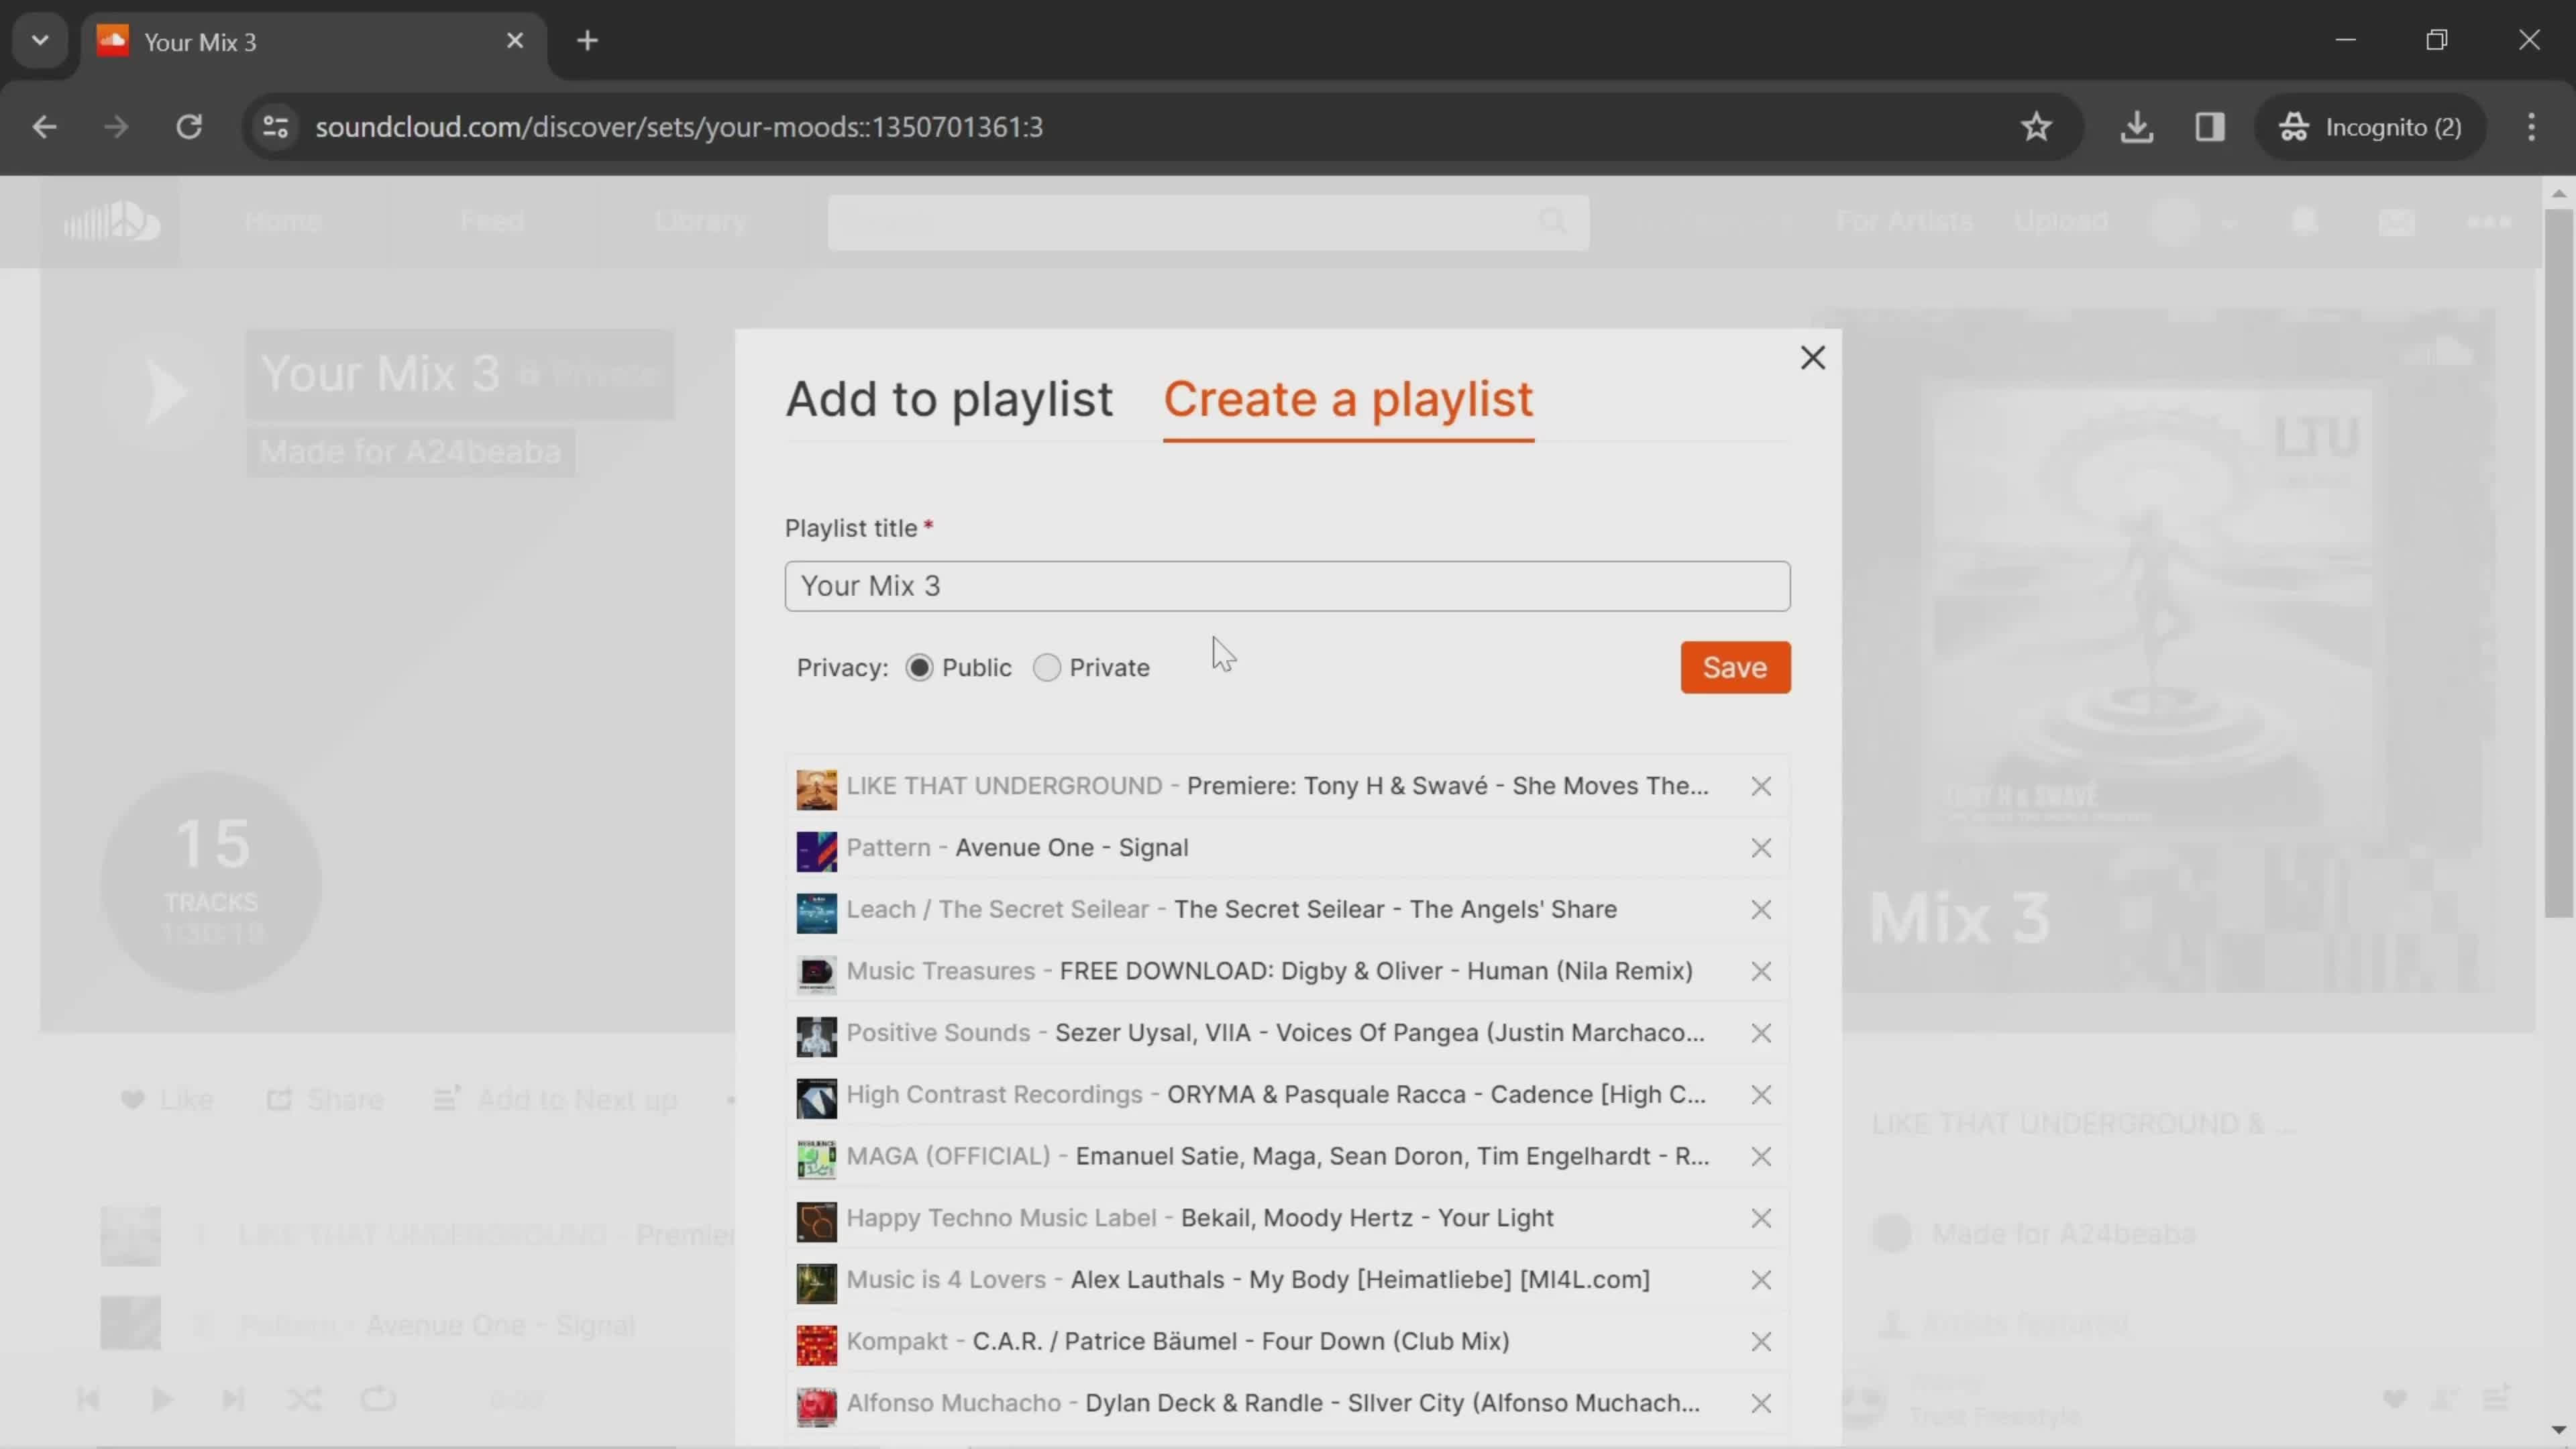
Task: Remove the LIKE THAT UNDERGROUND track
Action: [1761, 786]
